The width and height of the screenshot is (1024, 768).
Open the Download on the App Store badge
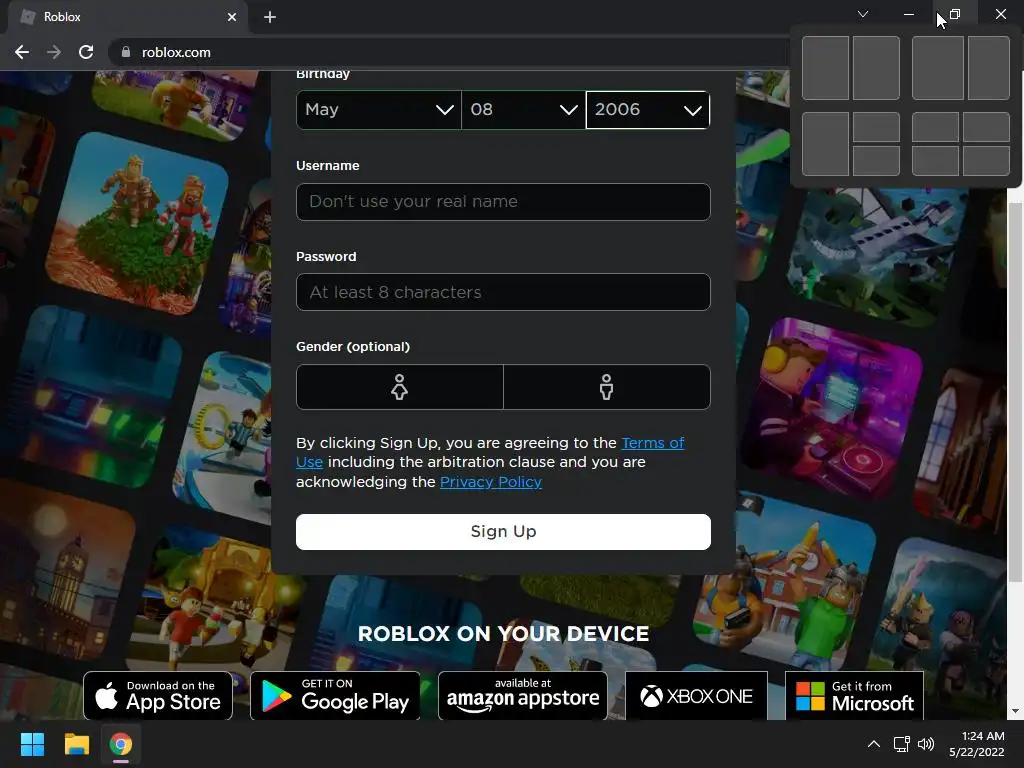pyautogui.click(x=158, y=696)
